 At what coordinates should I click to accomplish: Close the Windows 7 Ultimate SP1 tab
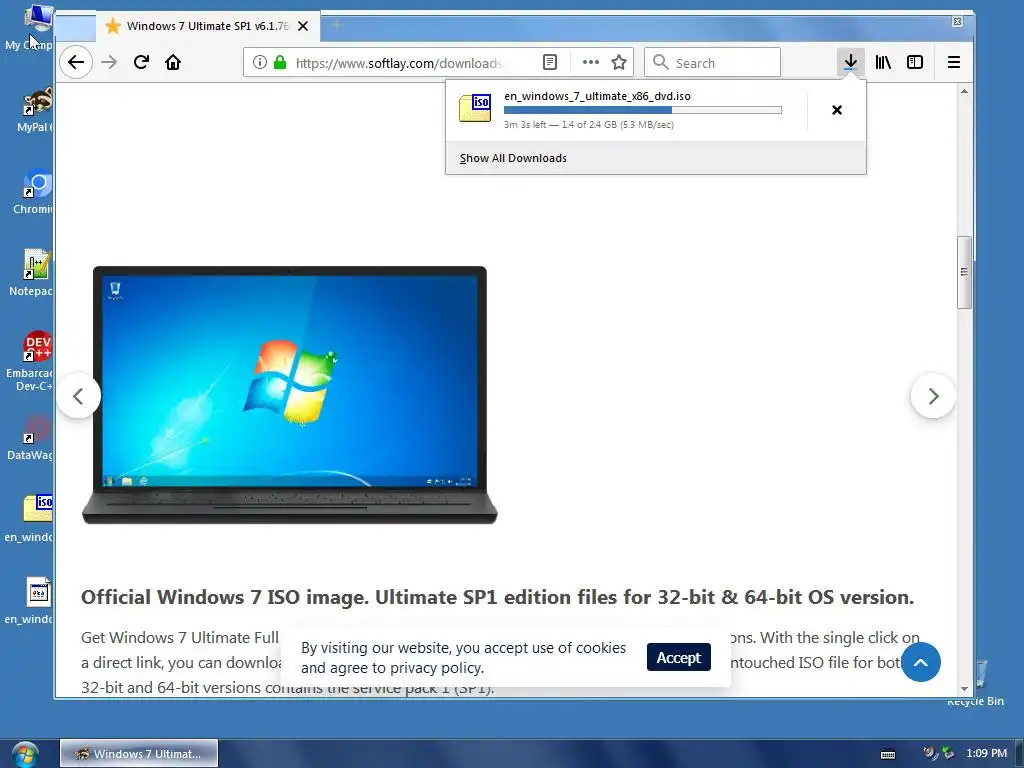[303, 26]
